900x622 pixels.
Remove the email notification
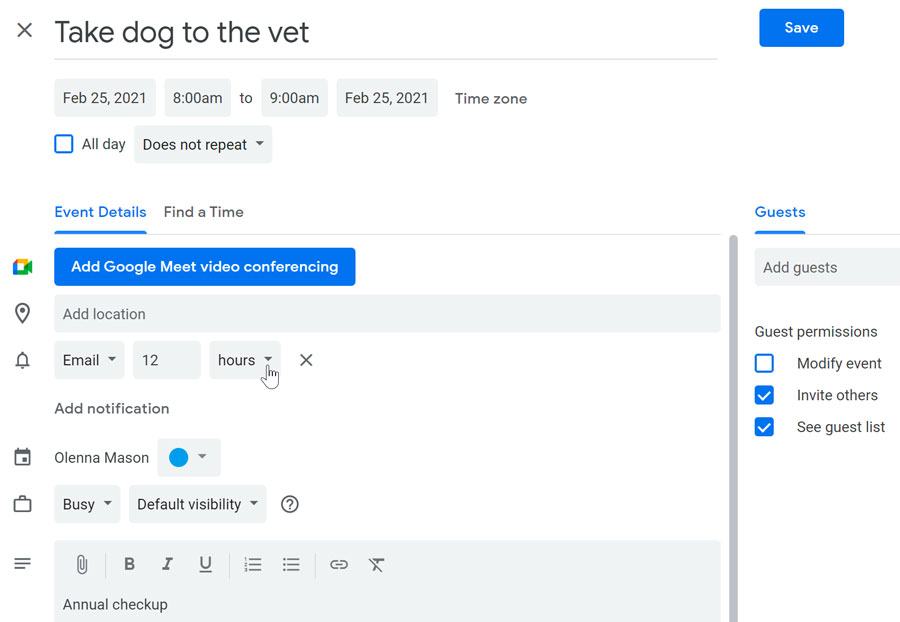coord(306,360)
